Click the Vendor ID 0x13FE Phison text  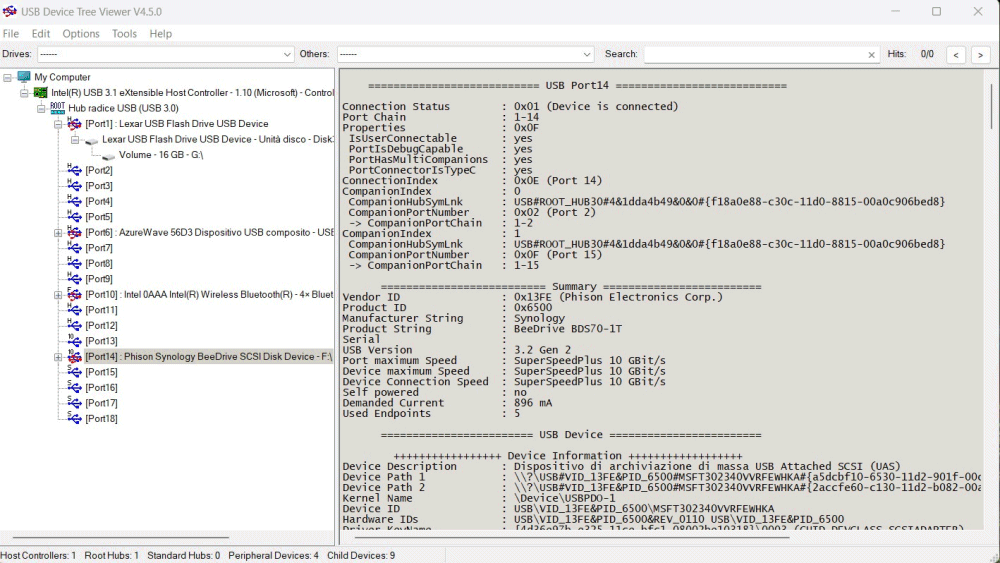click(x=533, y=297)
